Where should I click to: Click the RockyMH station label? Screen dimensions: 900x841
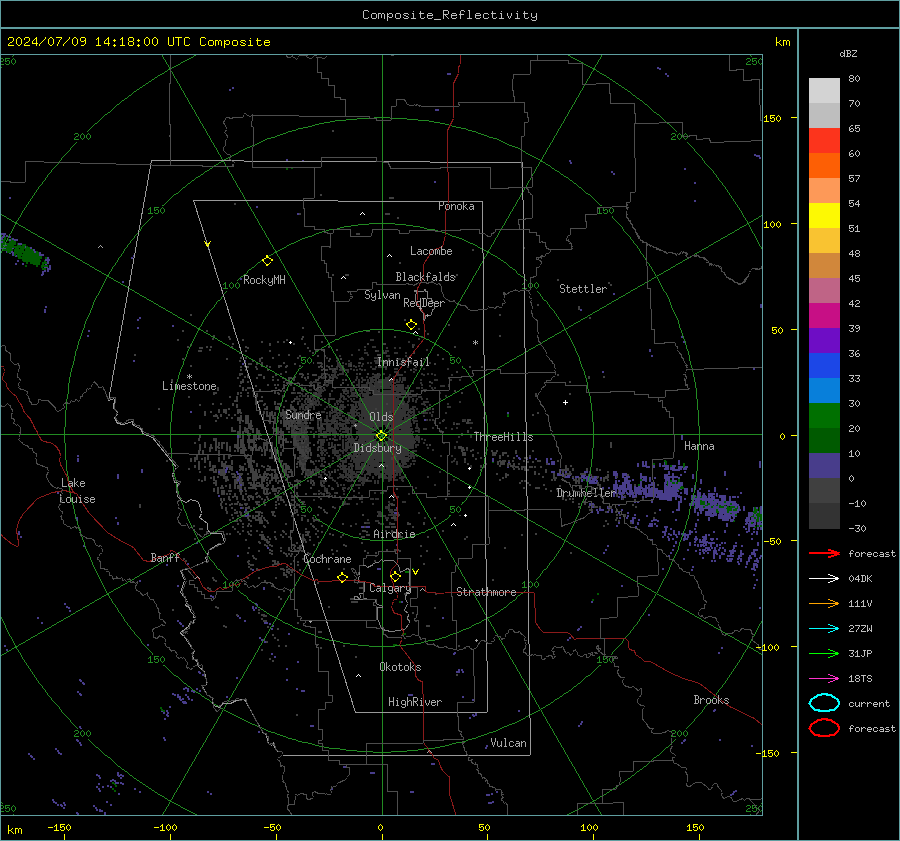point(264,280)
